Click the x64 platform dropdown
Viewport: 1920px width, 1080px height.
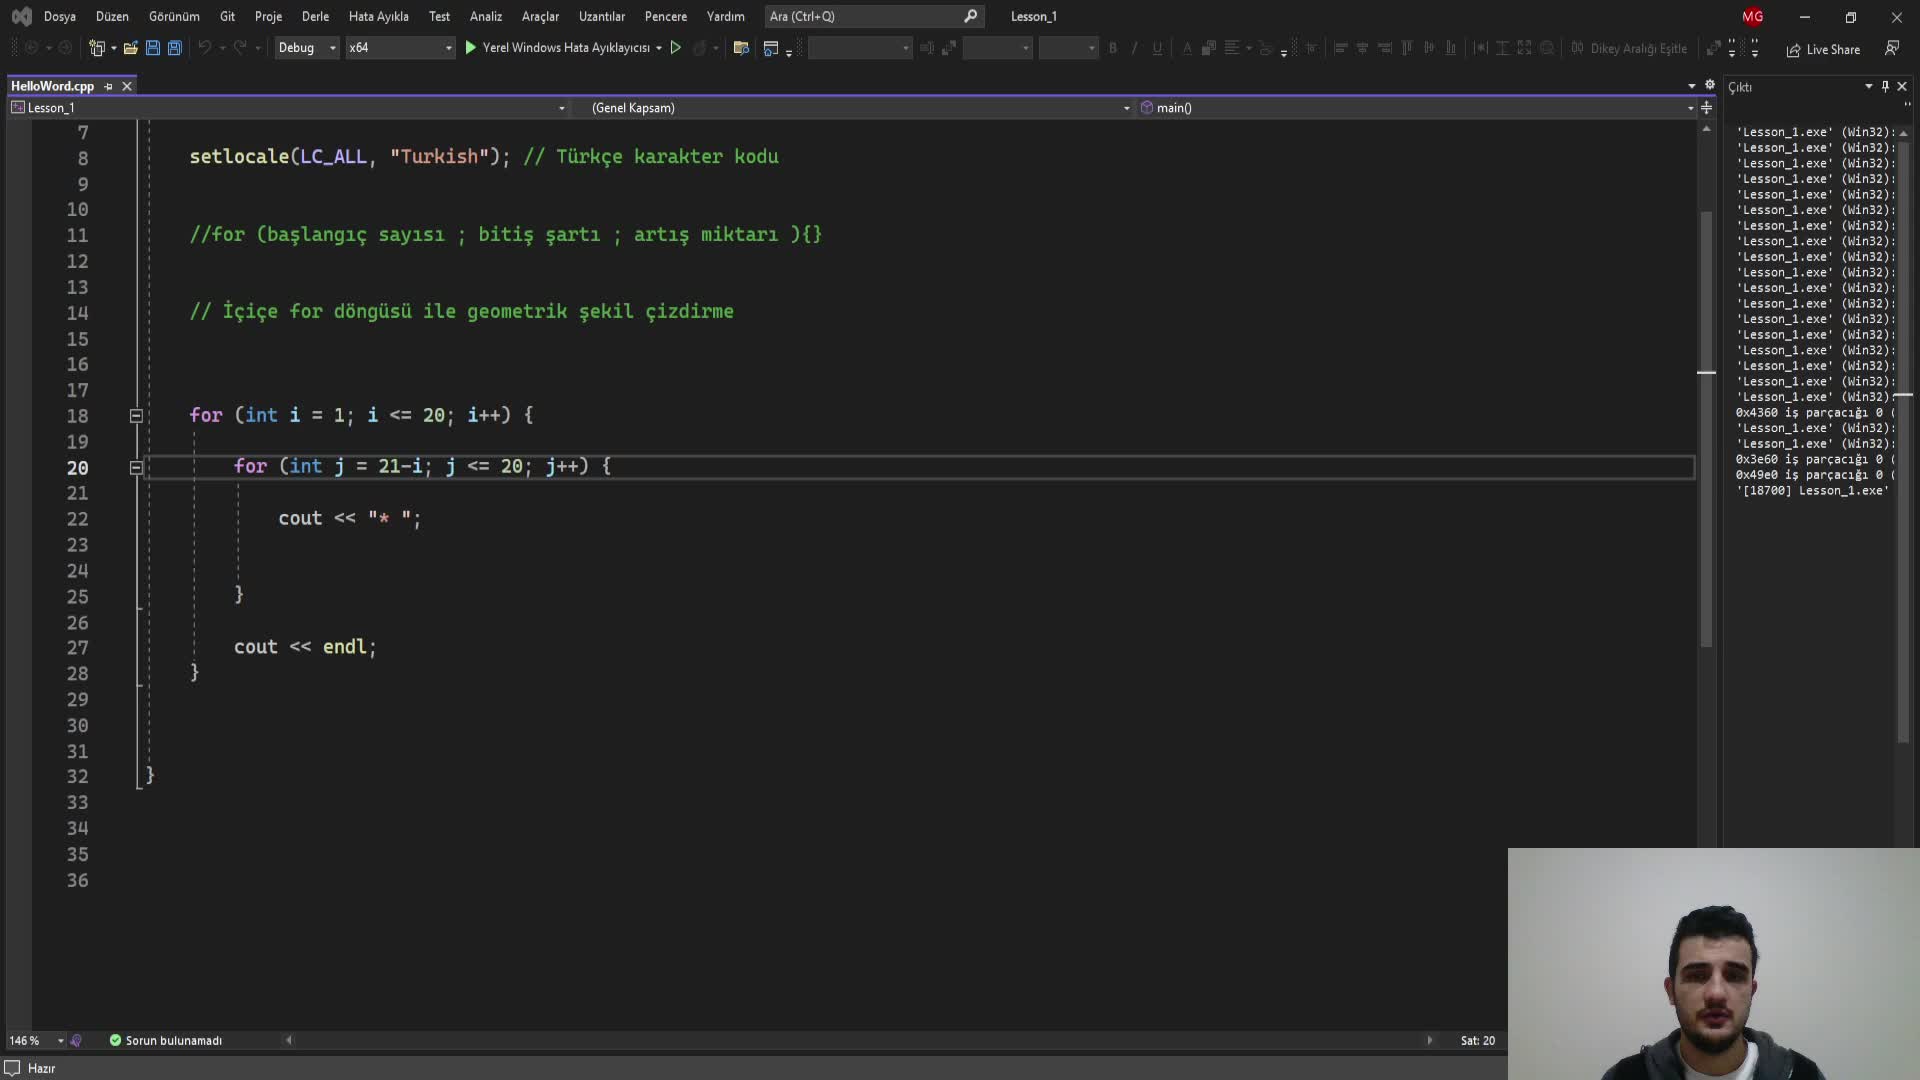coord(396,47)
